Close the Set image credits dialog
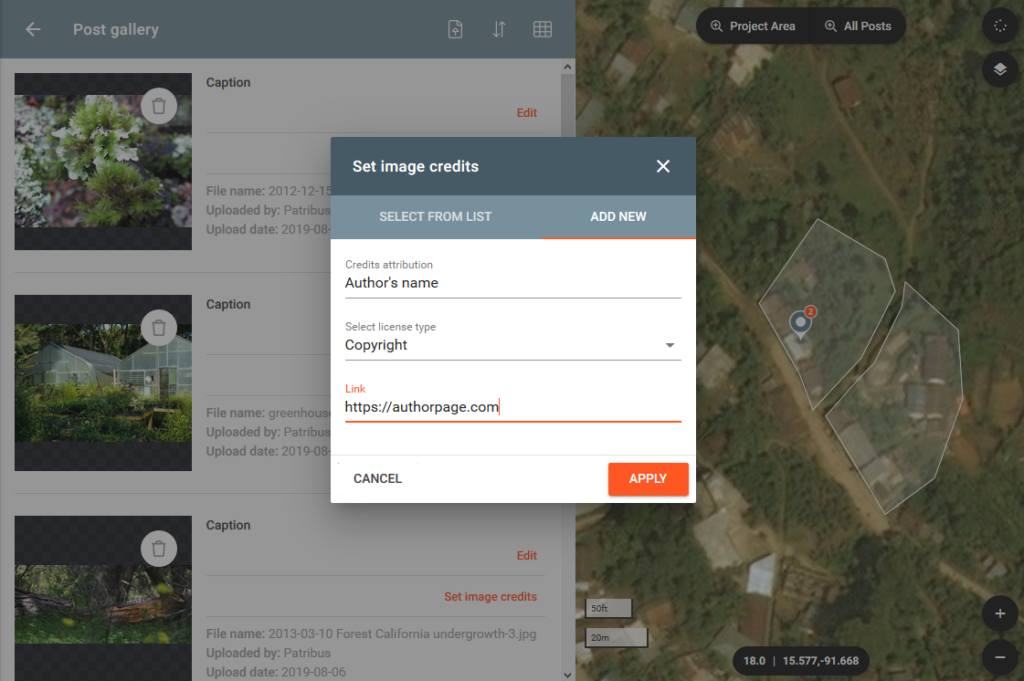This screenshot has width=1024, height=681. (x=663, y=166)
